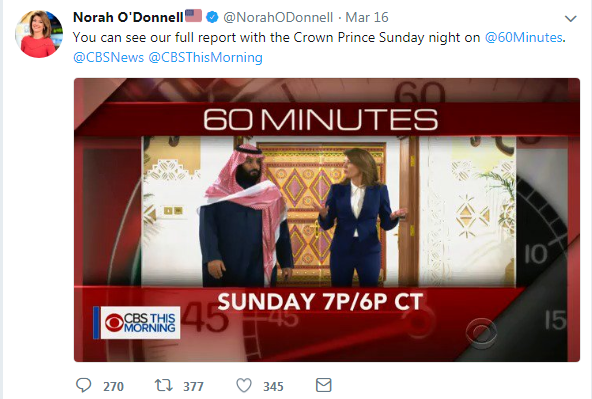Like the tweet with the heart icon
Viewport: 592px width, 399px height.
pos(244,385)
